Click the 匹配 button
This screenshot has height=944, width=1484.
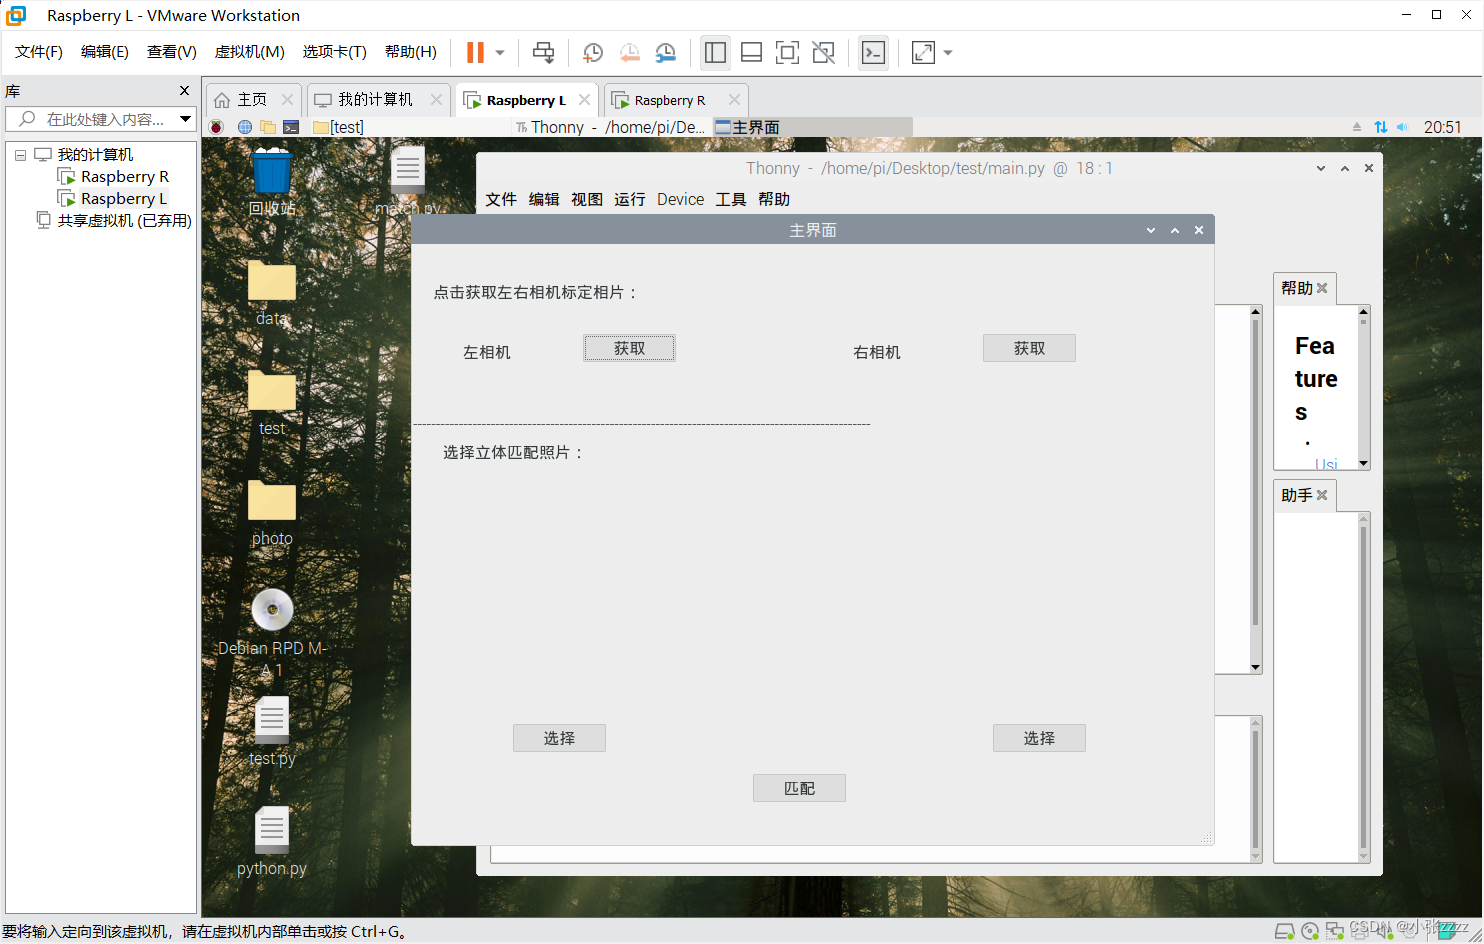(799, 788)
